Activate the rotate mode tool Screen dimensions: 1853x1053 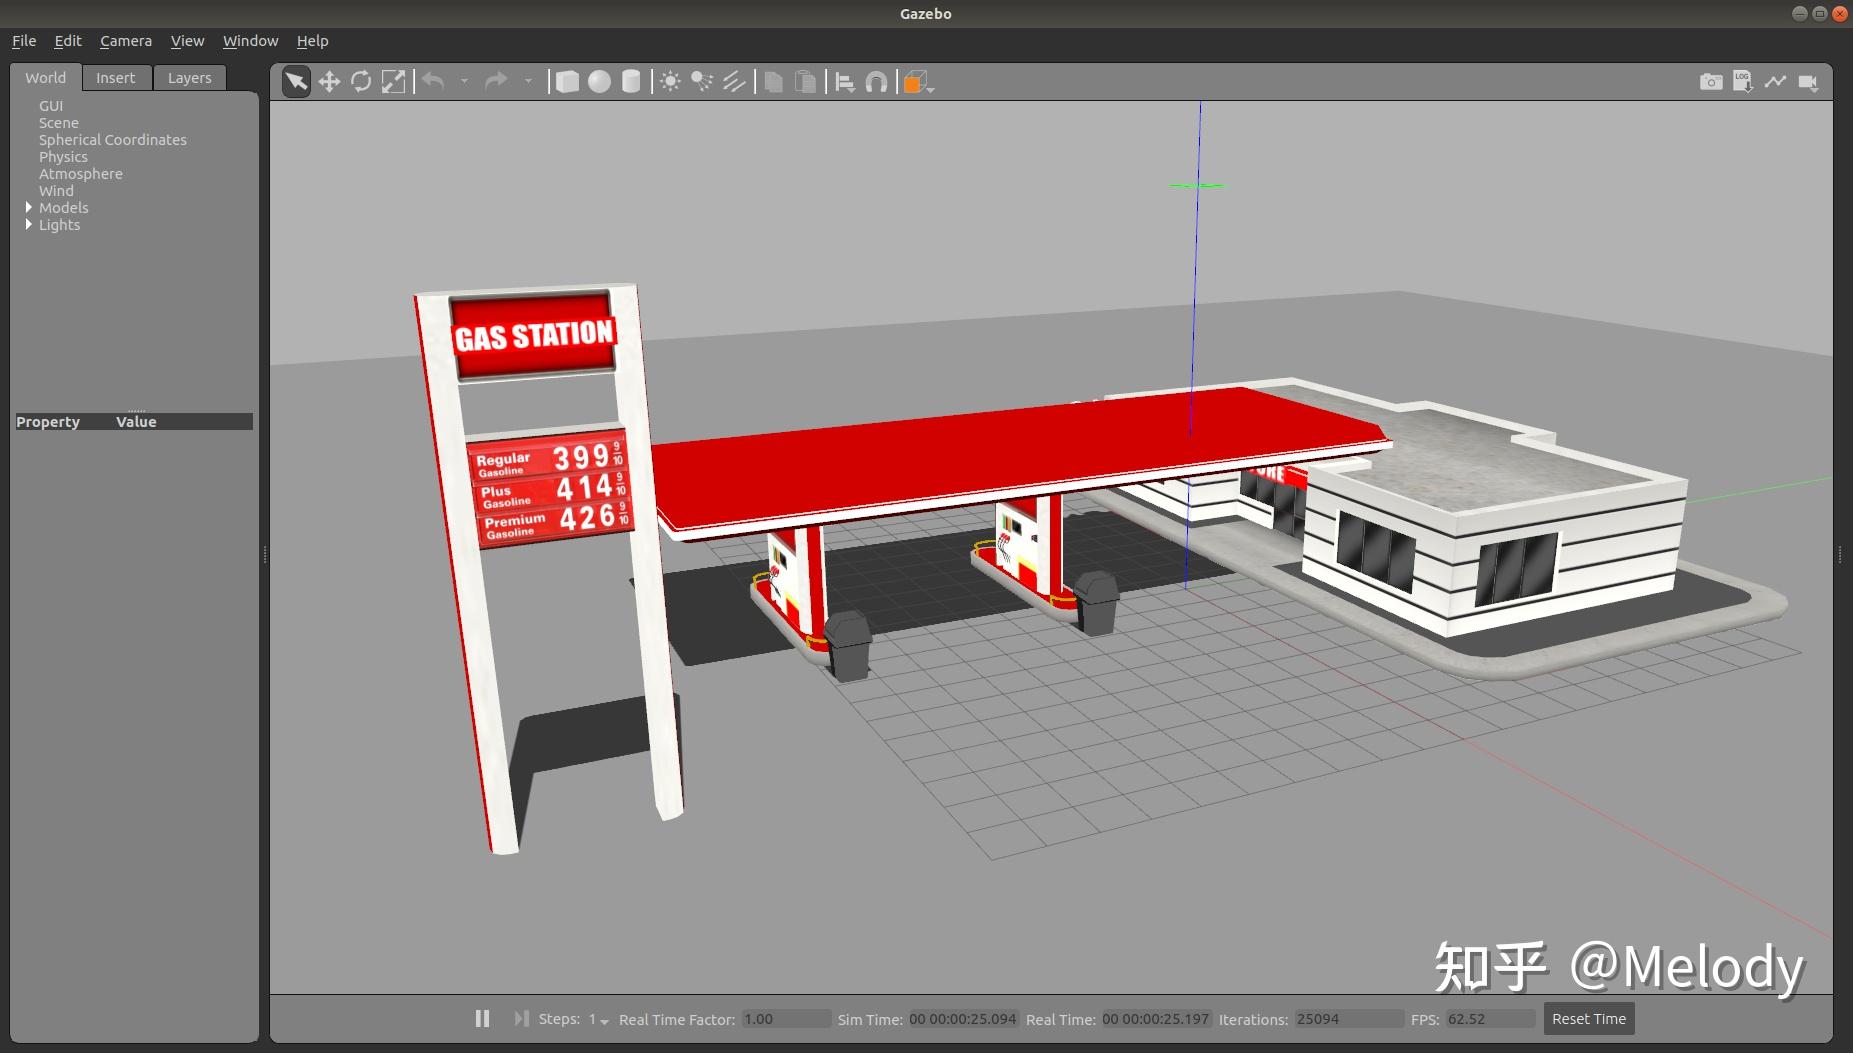click(x=361, y=82)
